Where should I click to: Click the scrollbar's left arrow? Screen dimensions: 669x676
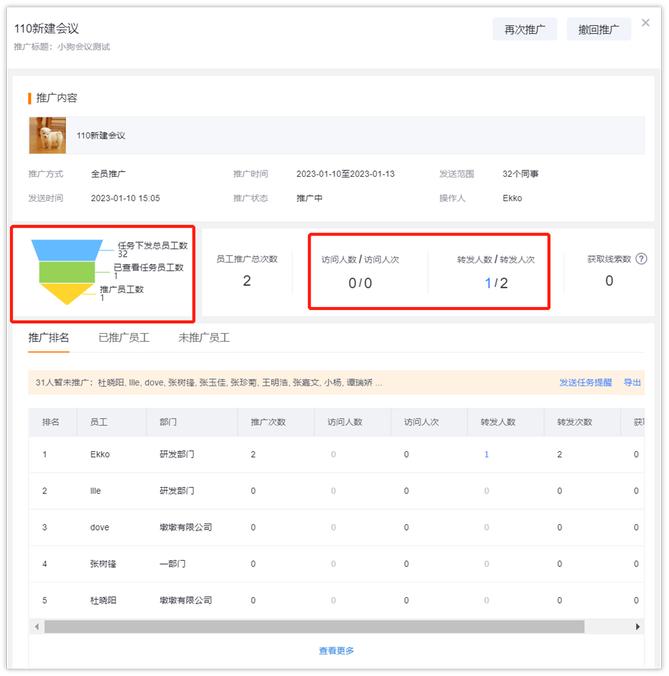pos(35,627)
